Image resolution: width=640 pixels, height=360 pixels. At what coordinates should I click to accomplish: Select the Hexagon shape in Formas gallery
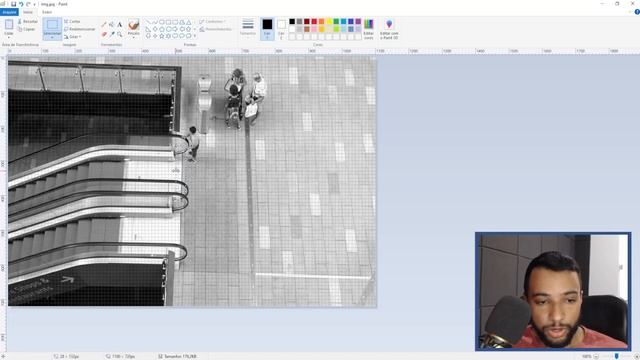click(169, 29)
